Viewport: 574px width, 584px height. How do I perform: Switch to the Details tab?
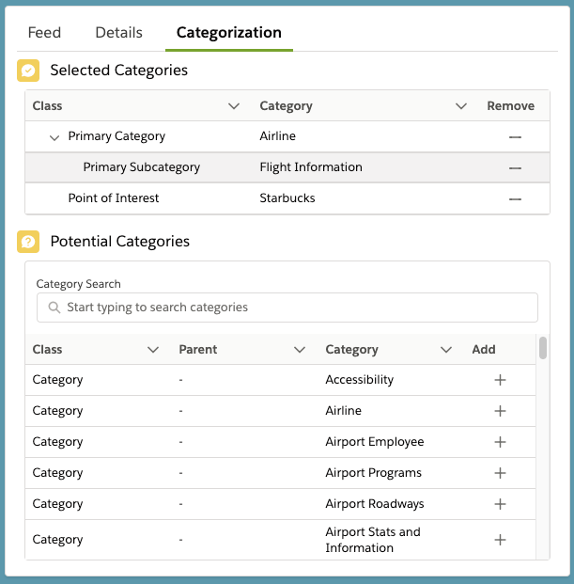(x=119, y=32)
